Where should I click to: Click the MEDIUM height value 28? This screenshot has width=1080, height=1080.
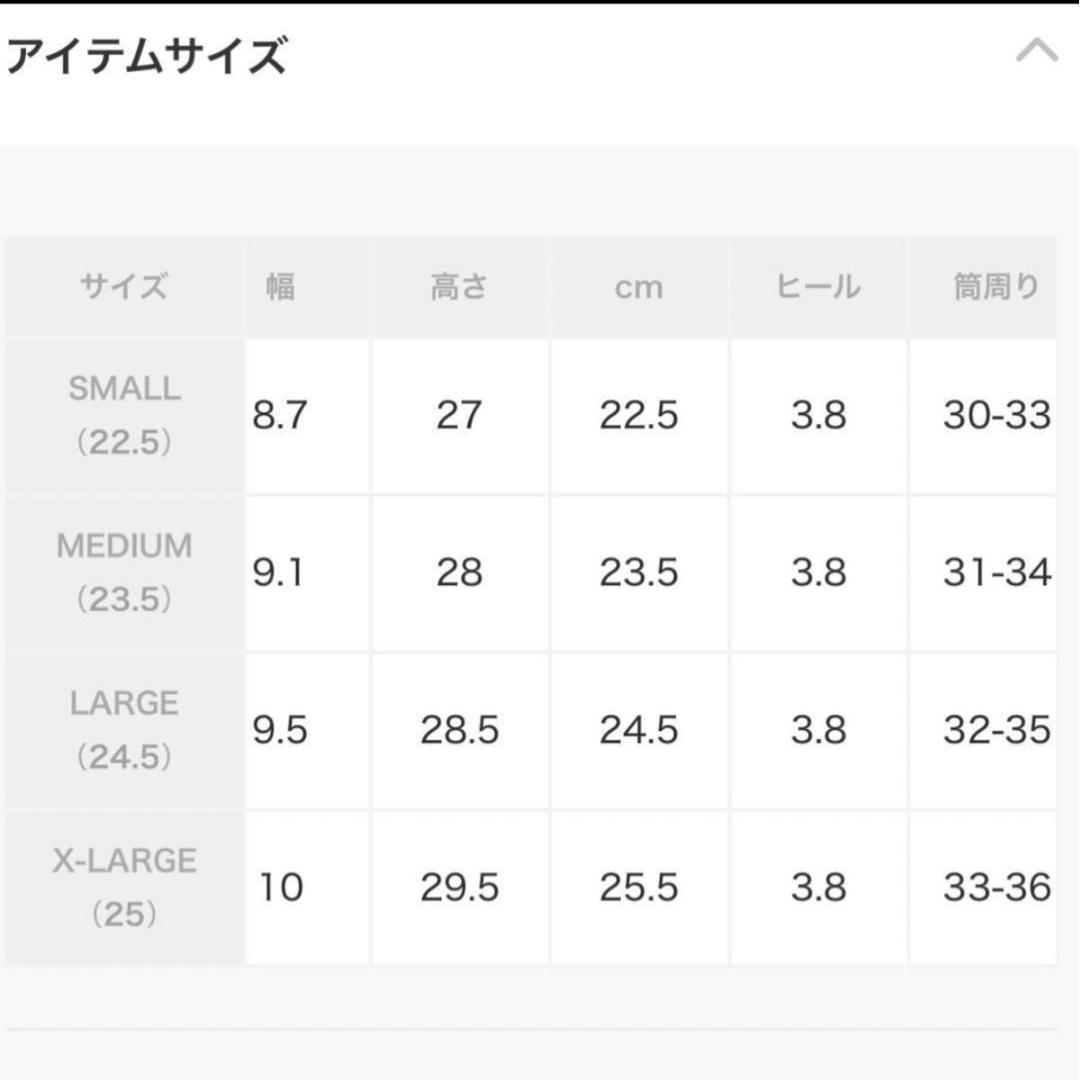coord(459,572)
